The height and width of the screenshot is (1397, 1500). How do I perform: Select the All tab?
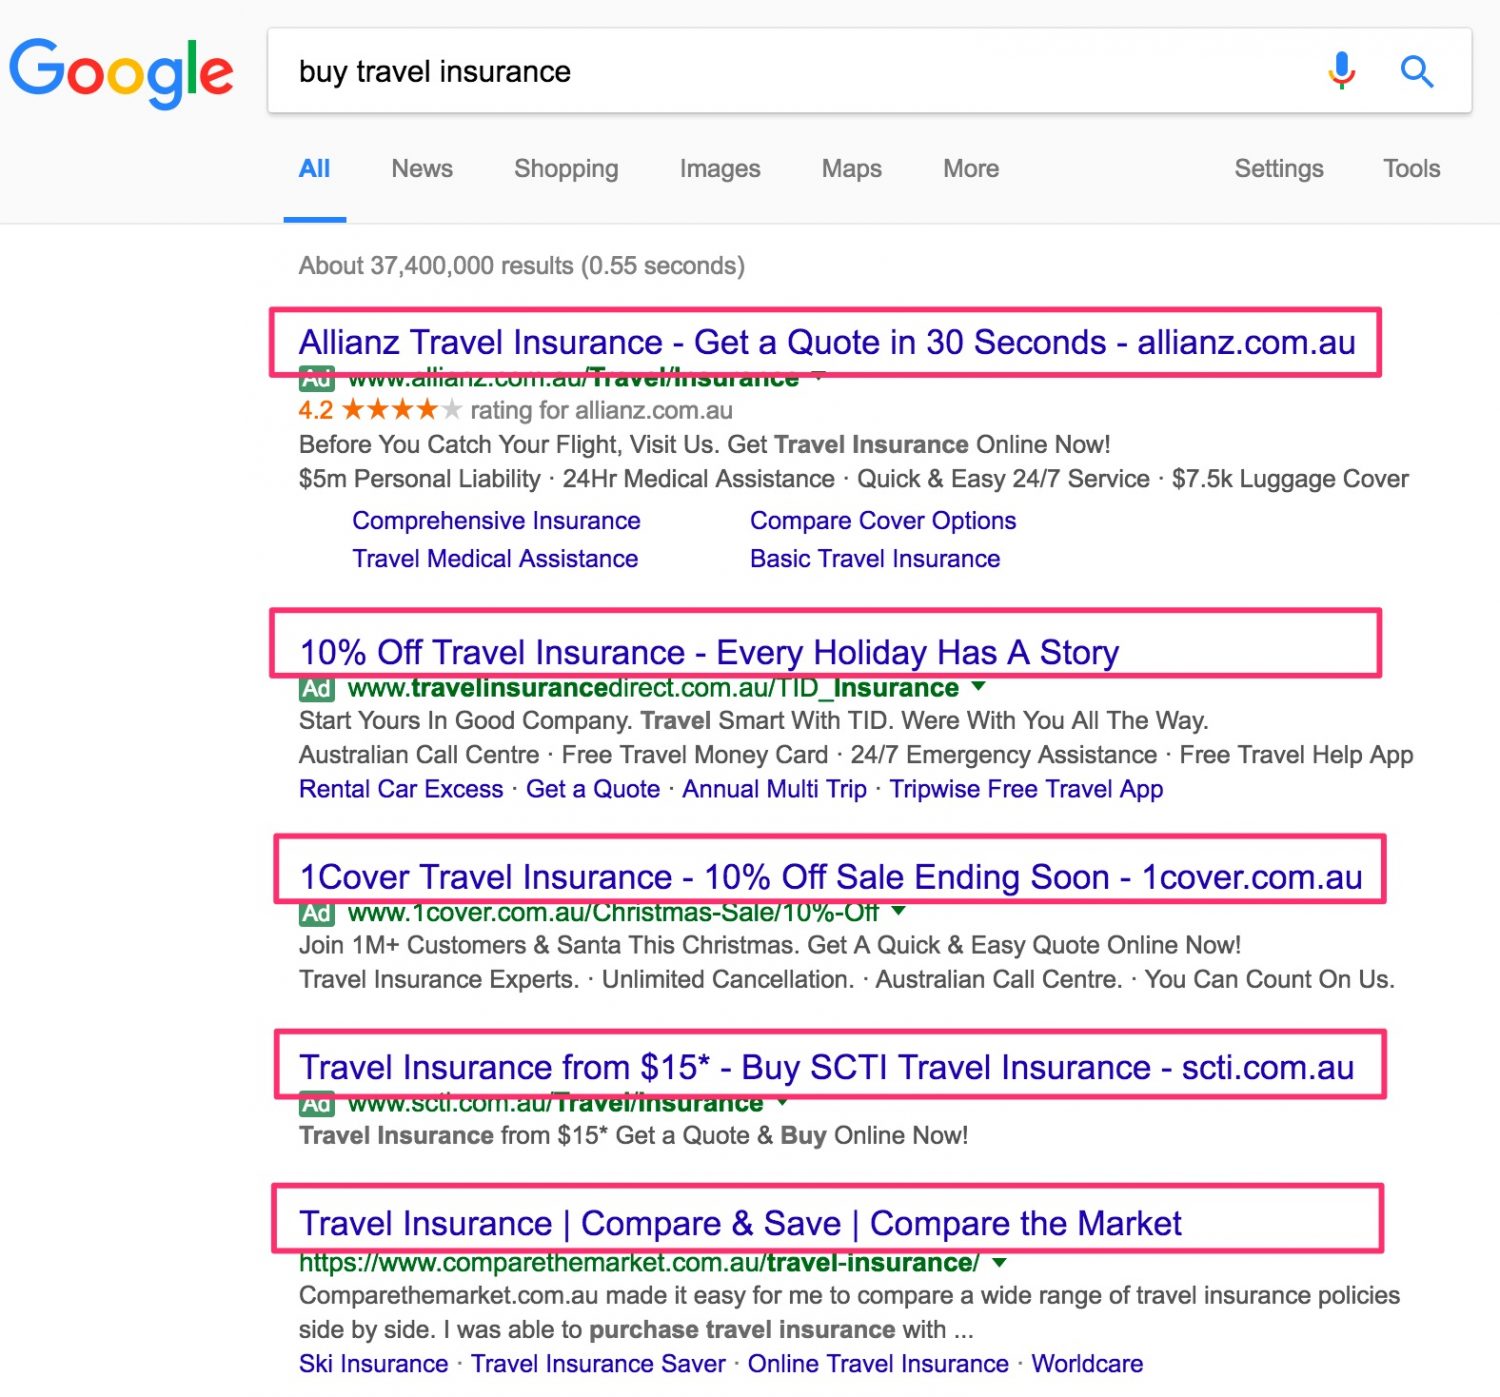point(314,168)
